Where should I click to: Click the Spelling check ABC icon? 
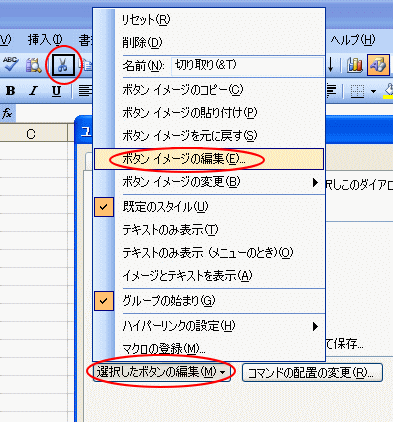[11, 64]
